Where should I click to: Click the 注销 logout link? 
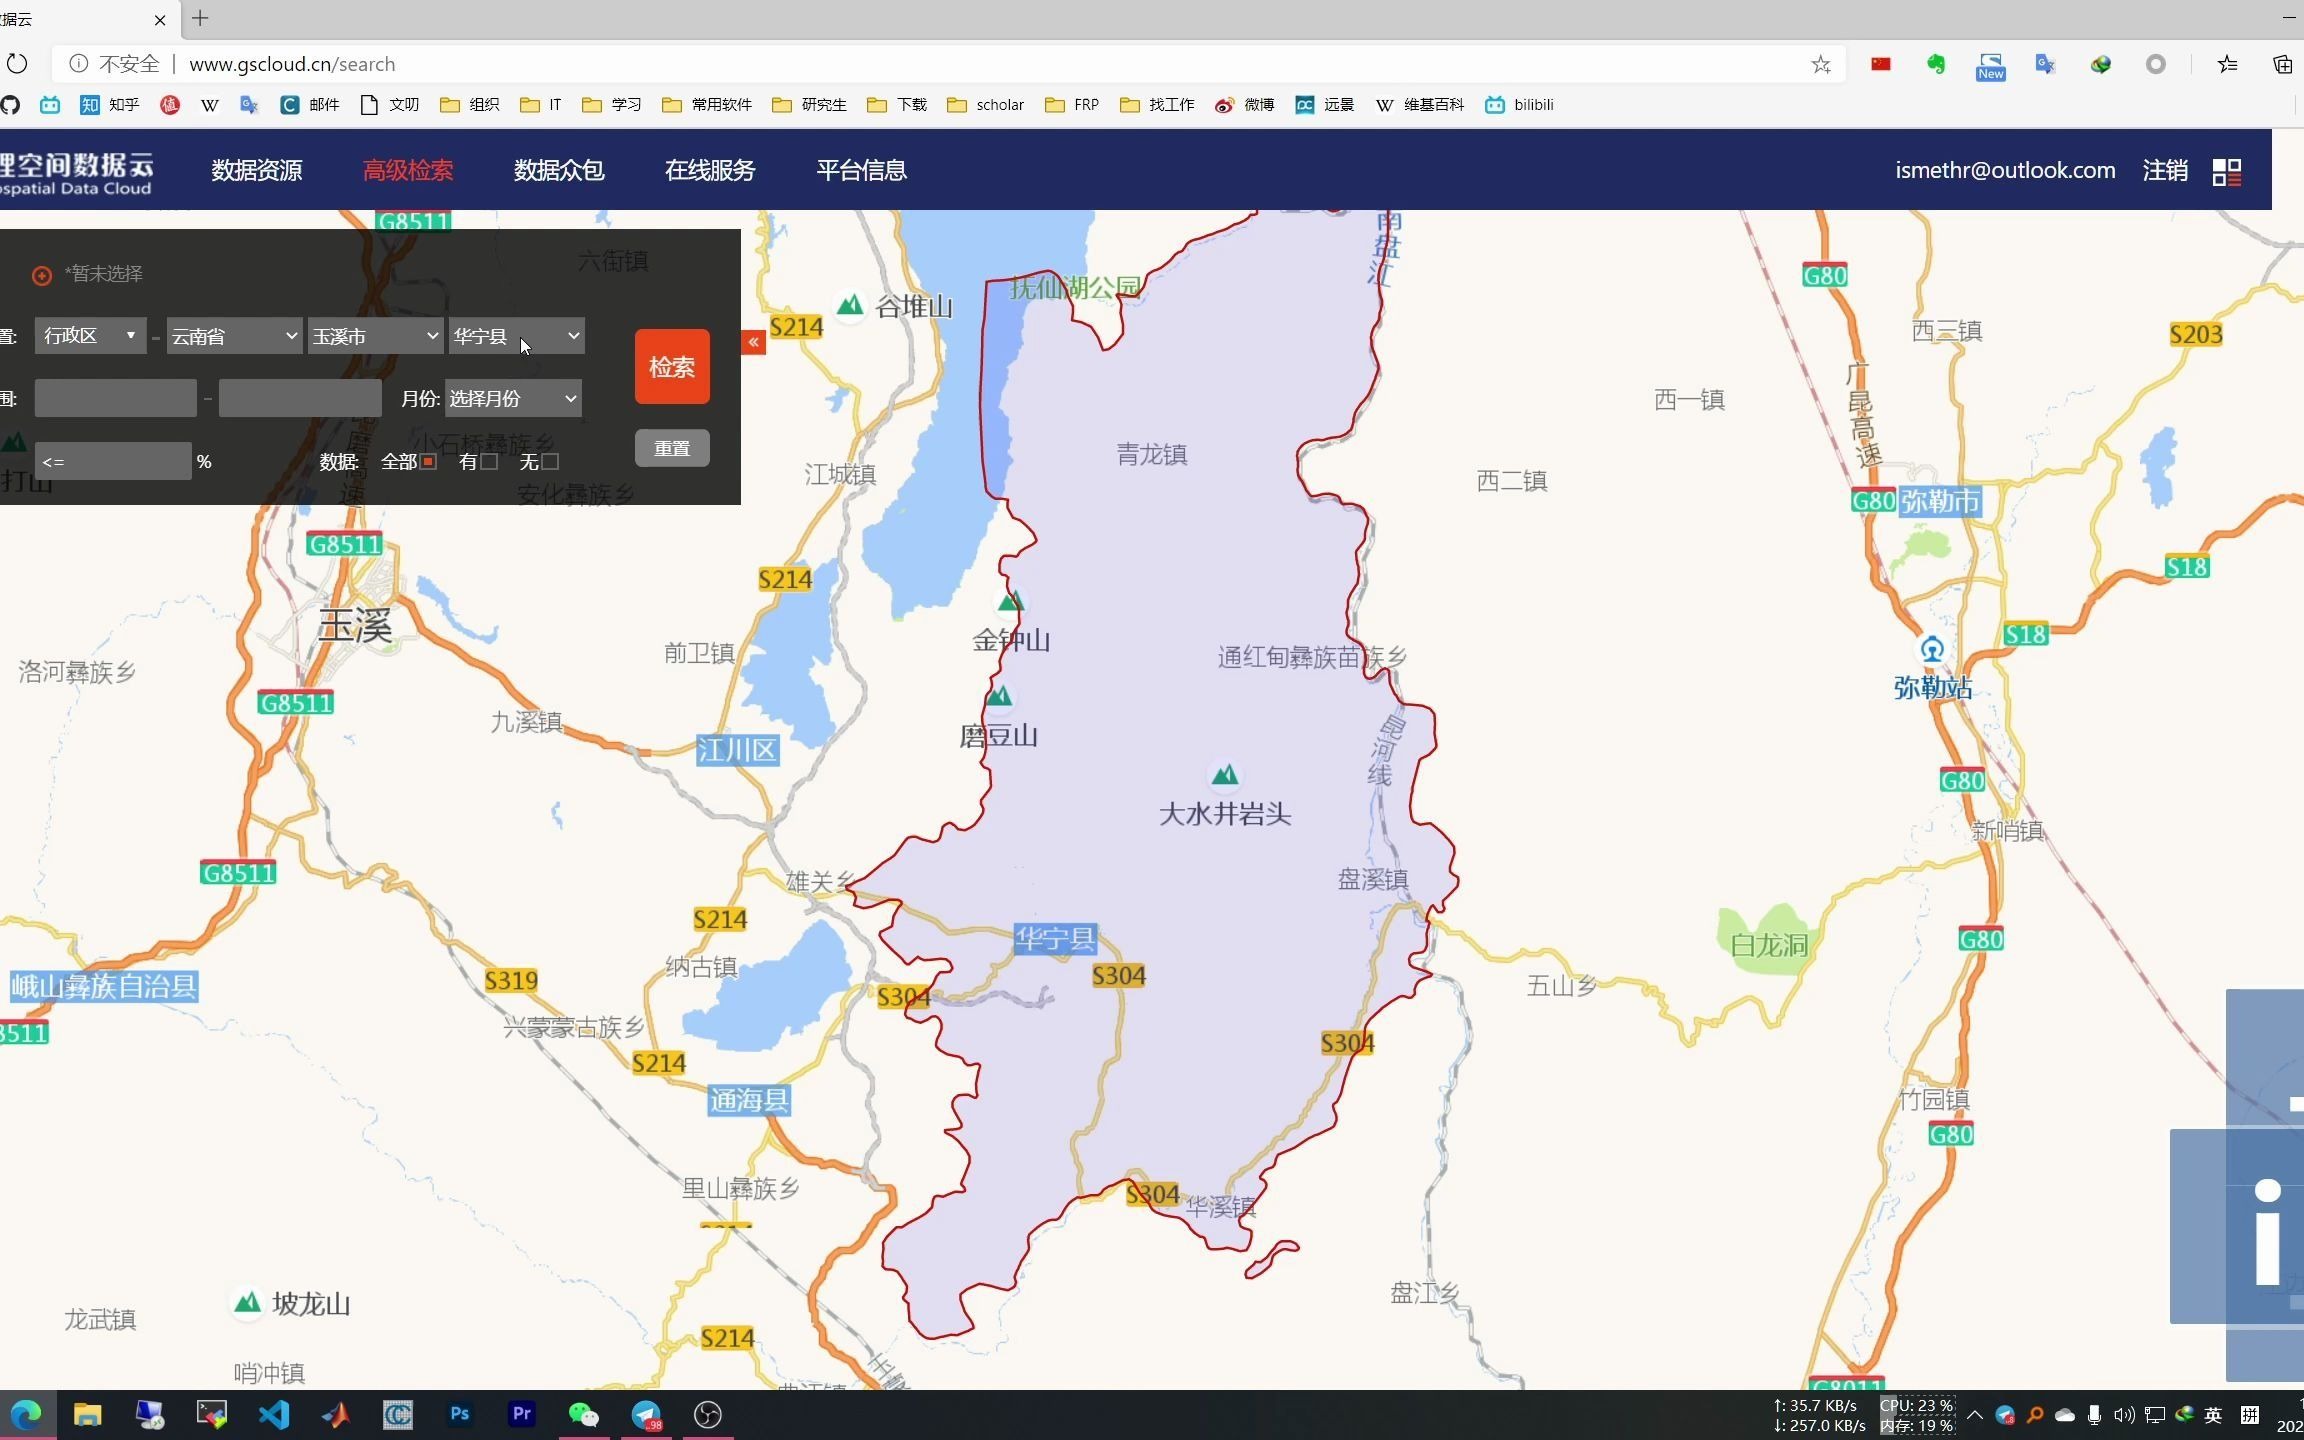tap(2165, 171)
